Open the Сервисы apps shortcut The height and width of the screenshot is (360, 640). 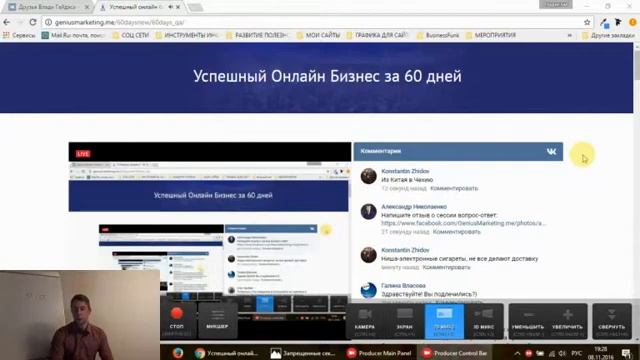tap(19, 36)
